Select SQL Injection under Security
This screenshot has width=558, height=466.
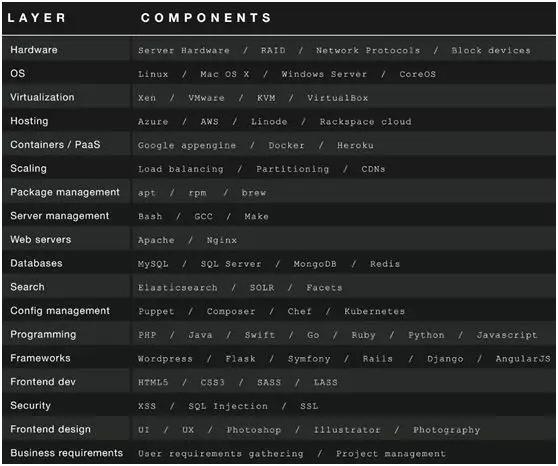tap(228, 406)
